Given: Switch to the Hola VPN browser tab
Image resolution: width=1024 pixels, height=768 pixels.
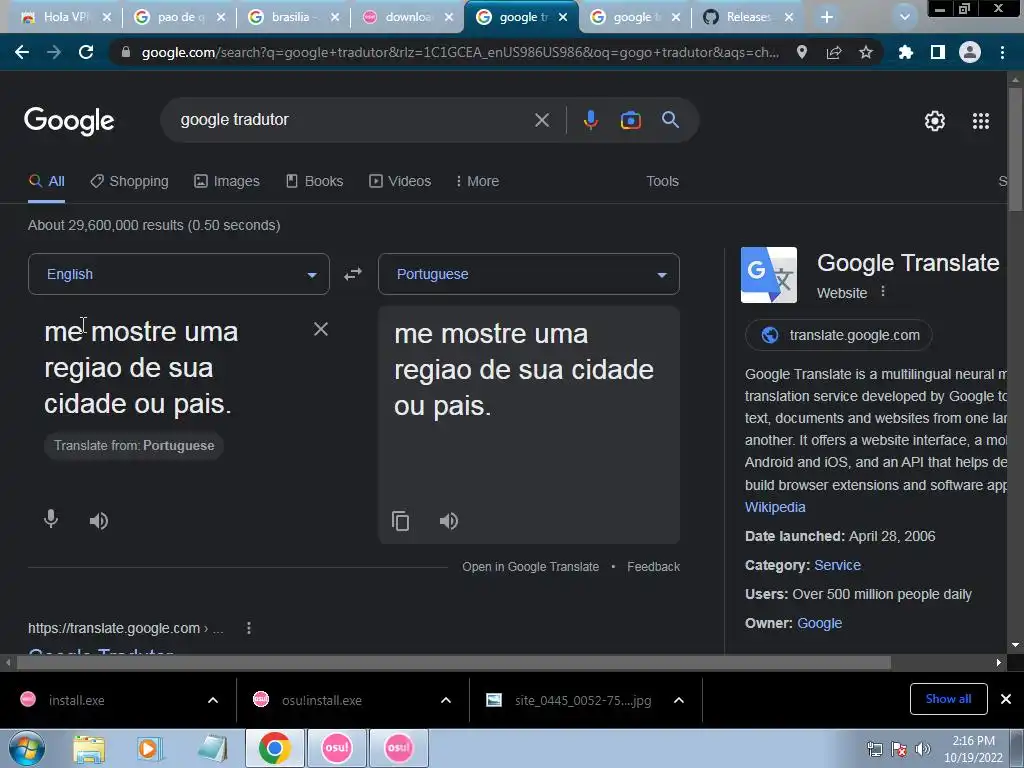Looking at the screenshot, I should (64, 17).
